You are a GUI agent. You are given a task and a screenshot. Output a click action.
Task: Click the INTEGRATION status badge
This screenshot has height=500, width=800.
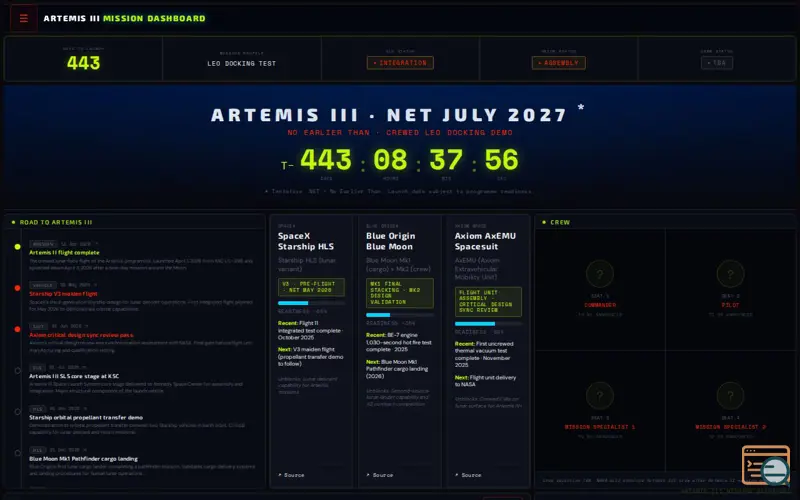tap(400, 63)
